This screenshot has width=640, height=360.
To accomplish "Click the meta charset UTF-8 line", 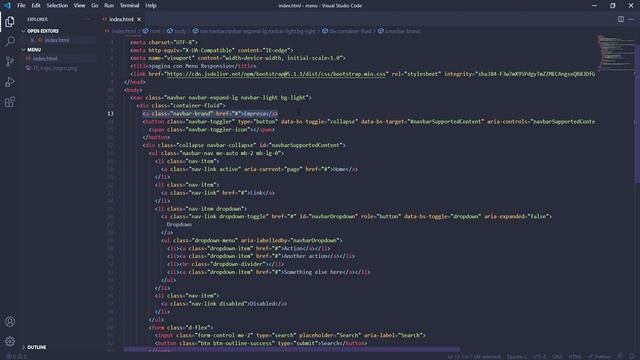I will point(164,42).
